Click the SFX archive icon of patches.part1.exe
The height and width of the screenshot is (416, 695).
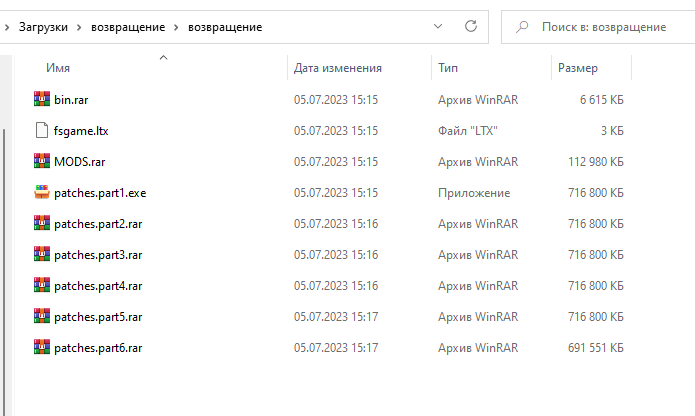click(x=42, y=192)
